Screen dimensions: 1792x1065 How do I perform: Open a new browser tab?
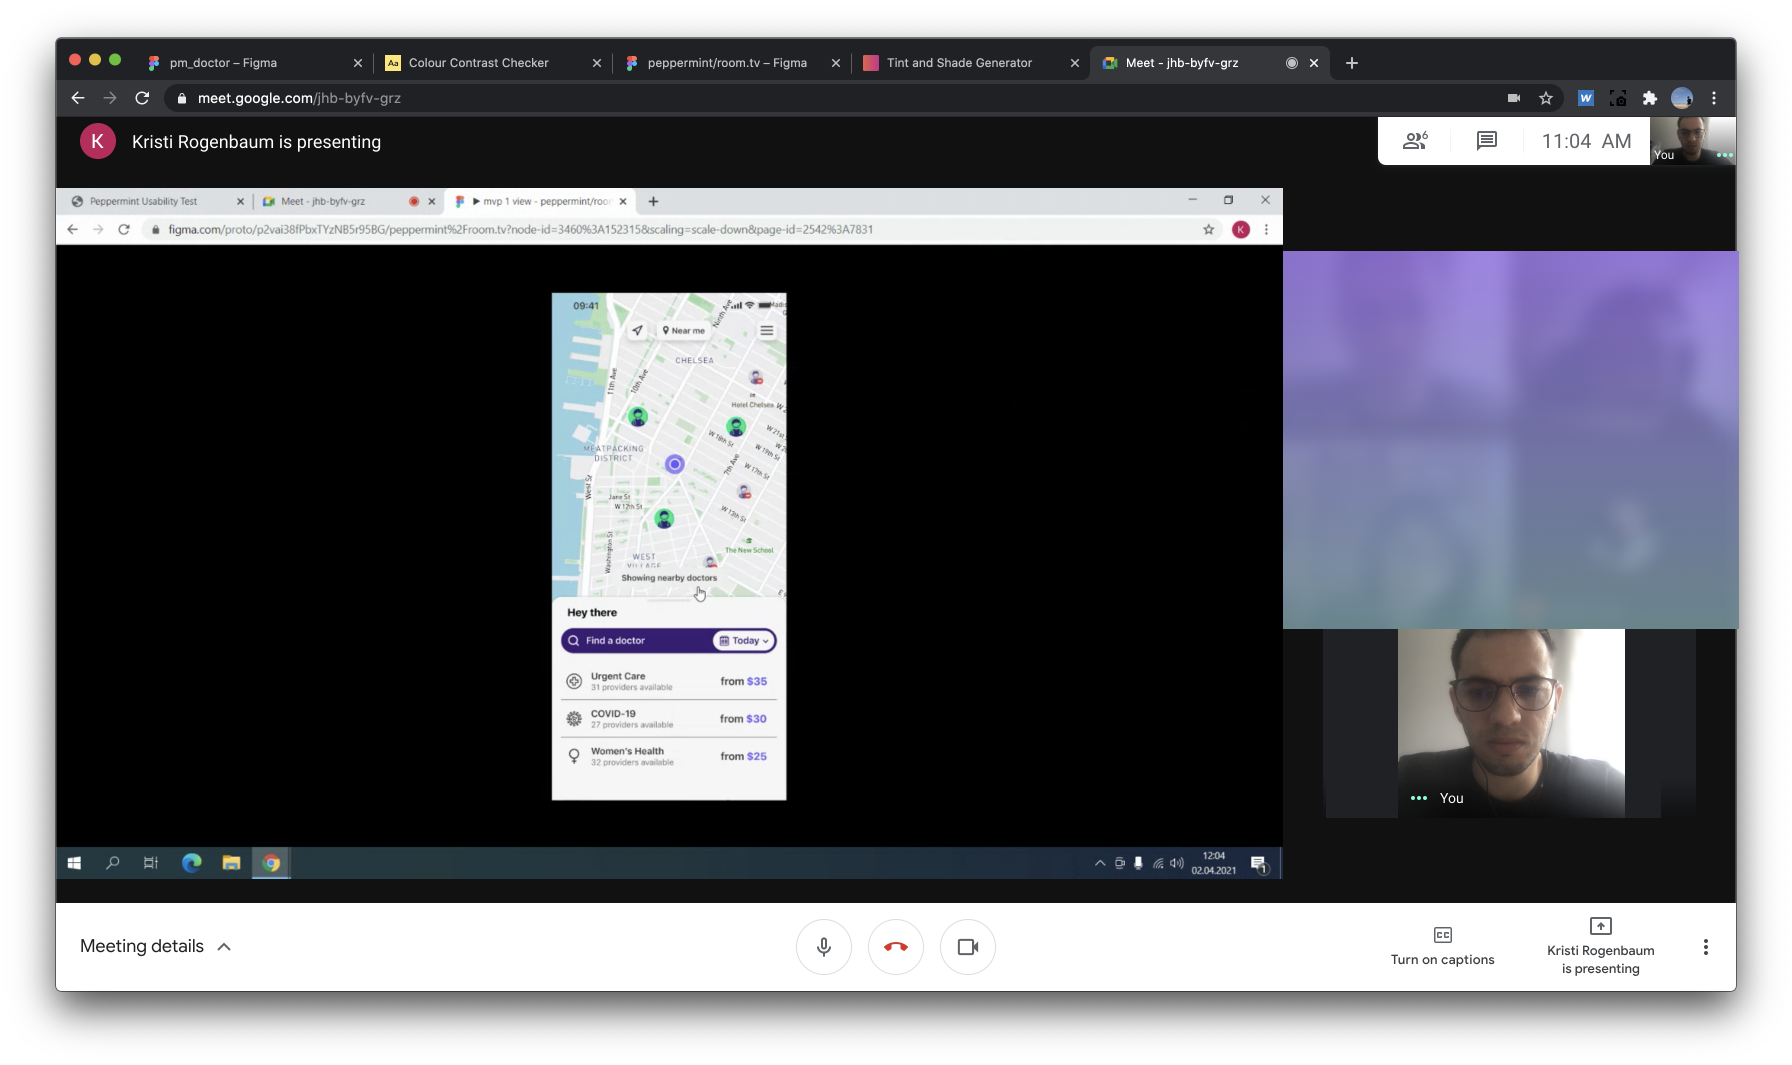point(1352,62)
